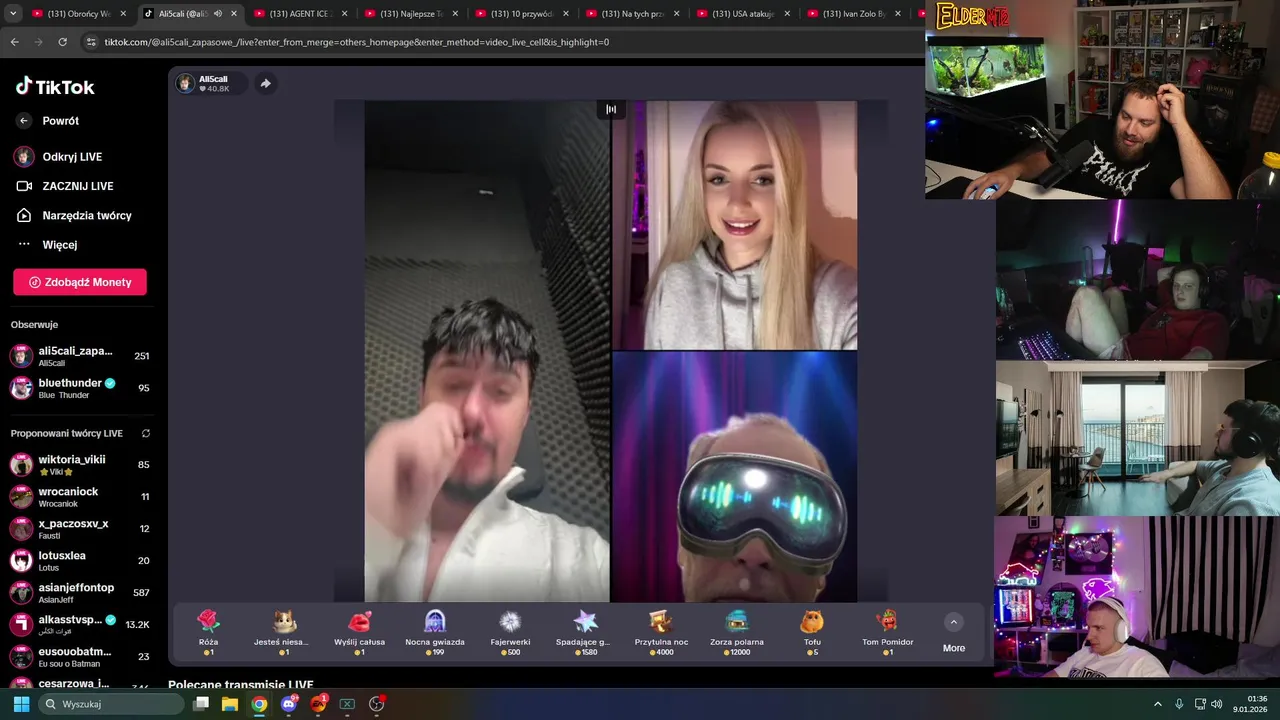Click browser Back arrow
Screen dimensions: 1280x720
pyautogui.click(x=14, y=42)
